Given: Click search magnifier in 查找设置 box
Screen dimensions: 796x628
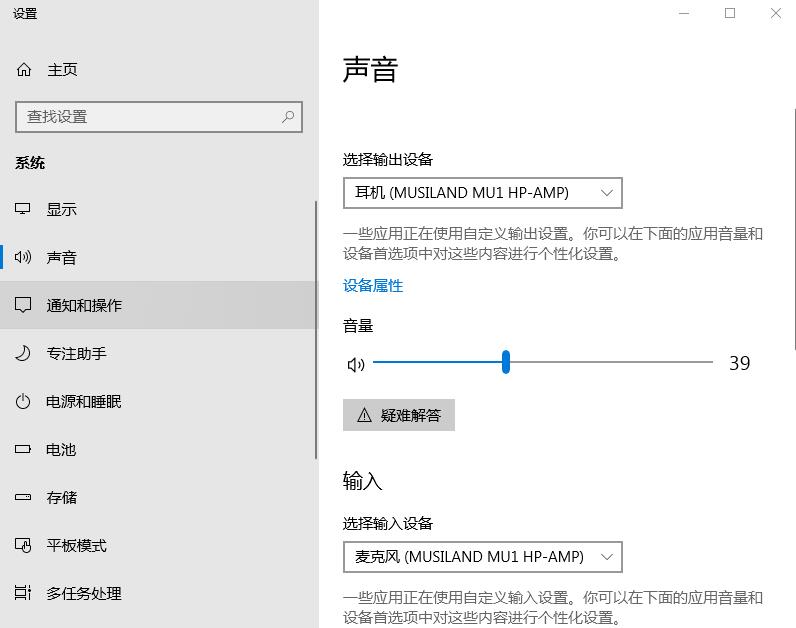Looking at the screenshot, I should click(x=288, y=117).
